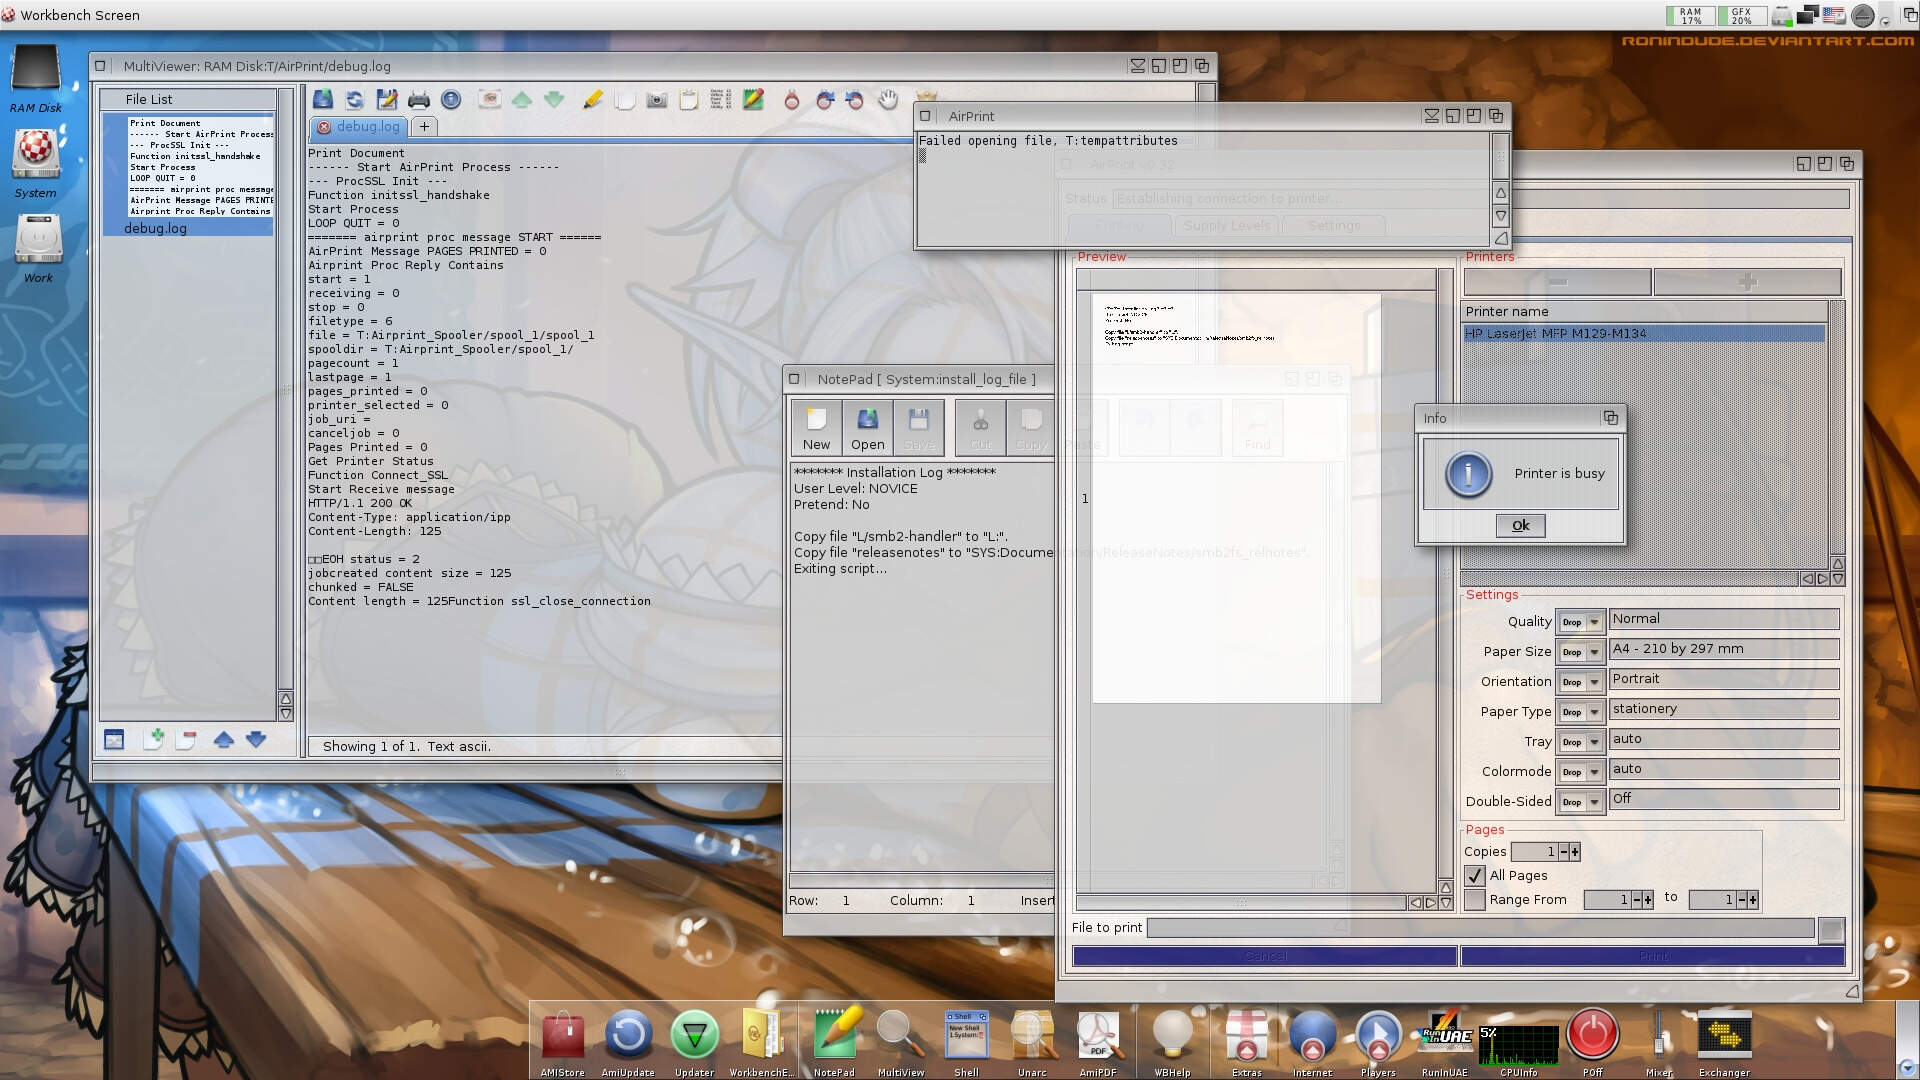Click the file chooser button beside File to print

(1831, 929)
